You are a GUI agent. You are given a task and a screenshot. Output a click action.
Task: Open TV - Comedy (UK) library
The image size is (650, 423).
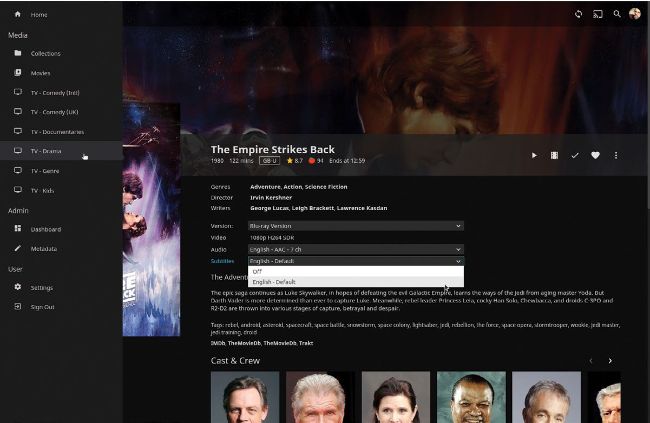[x=61, y=112]
